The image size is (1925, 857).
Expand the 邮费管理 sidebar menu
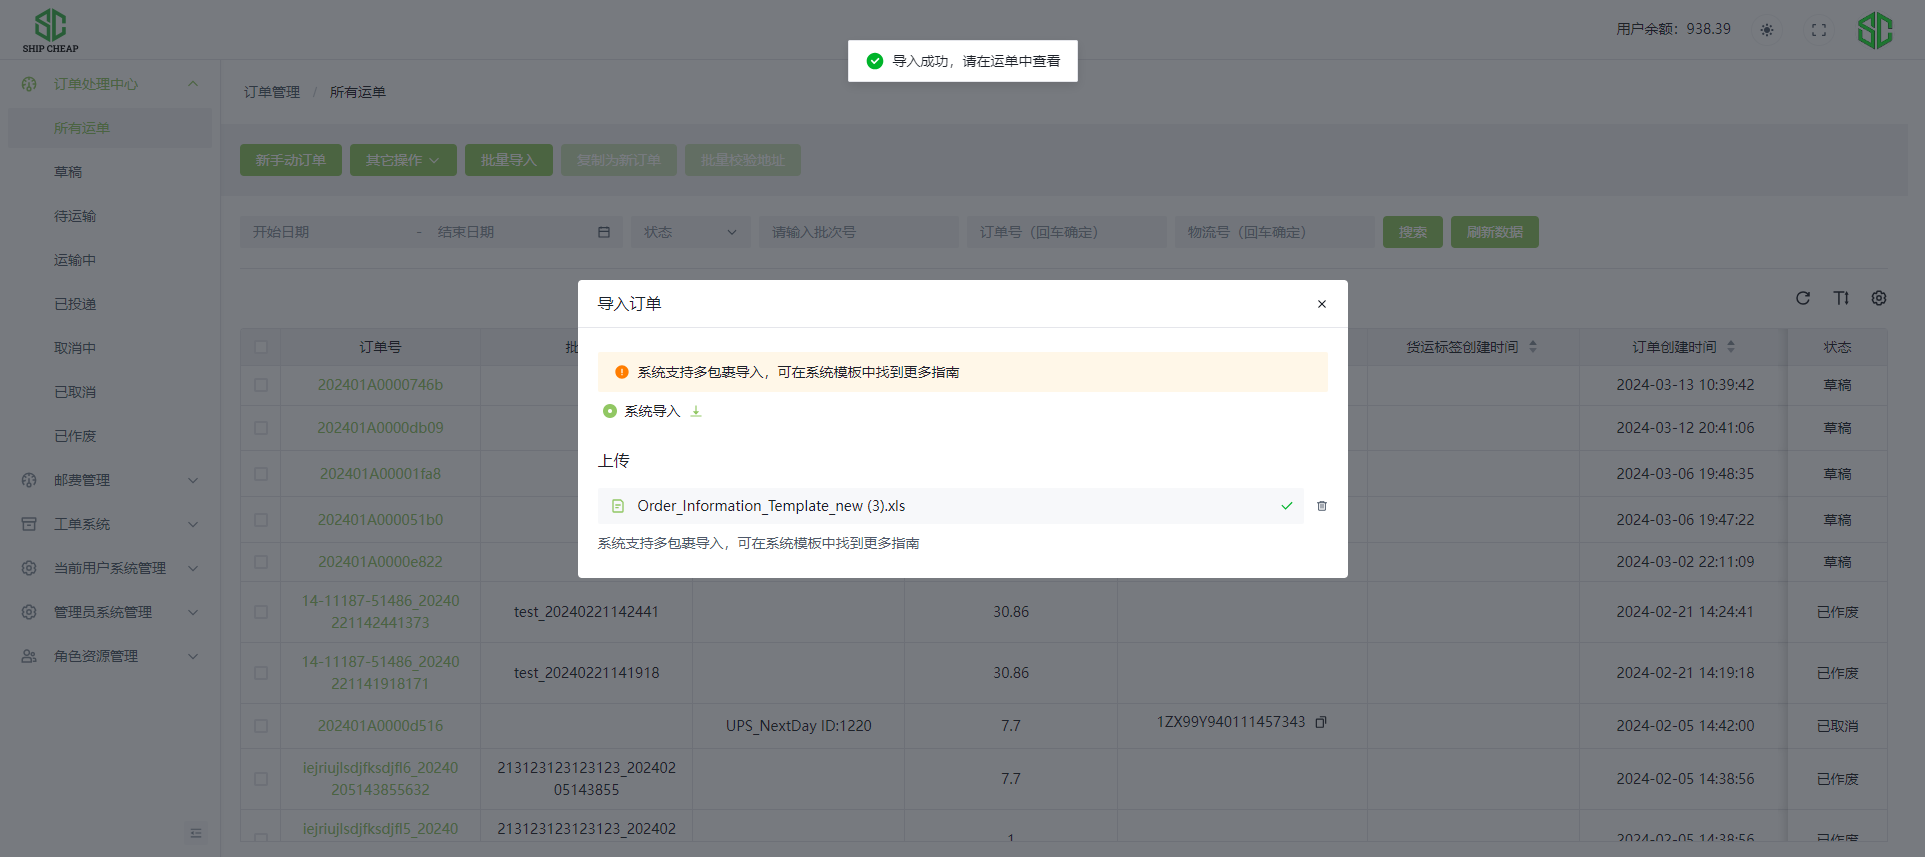click(110, 480)
